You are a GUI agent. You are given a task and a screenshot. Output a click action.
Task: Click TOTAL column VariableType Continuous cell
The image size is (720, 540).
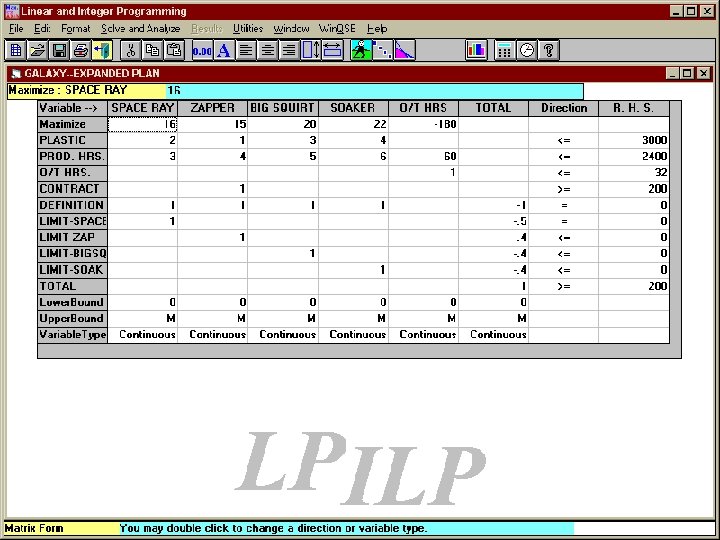[494, 335]
